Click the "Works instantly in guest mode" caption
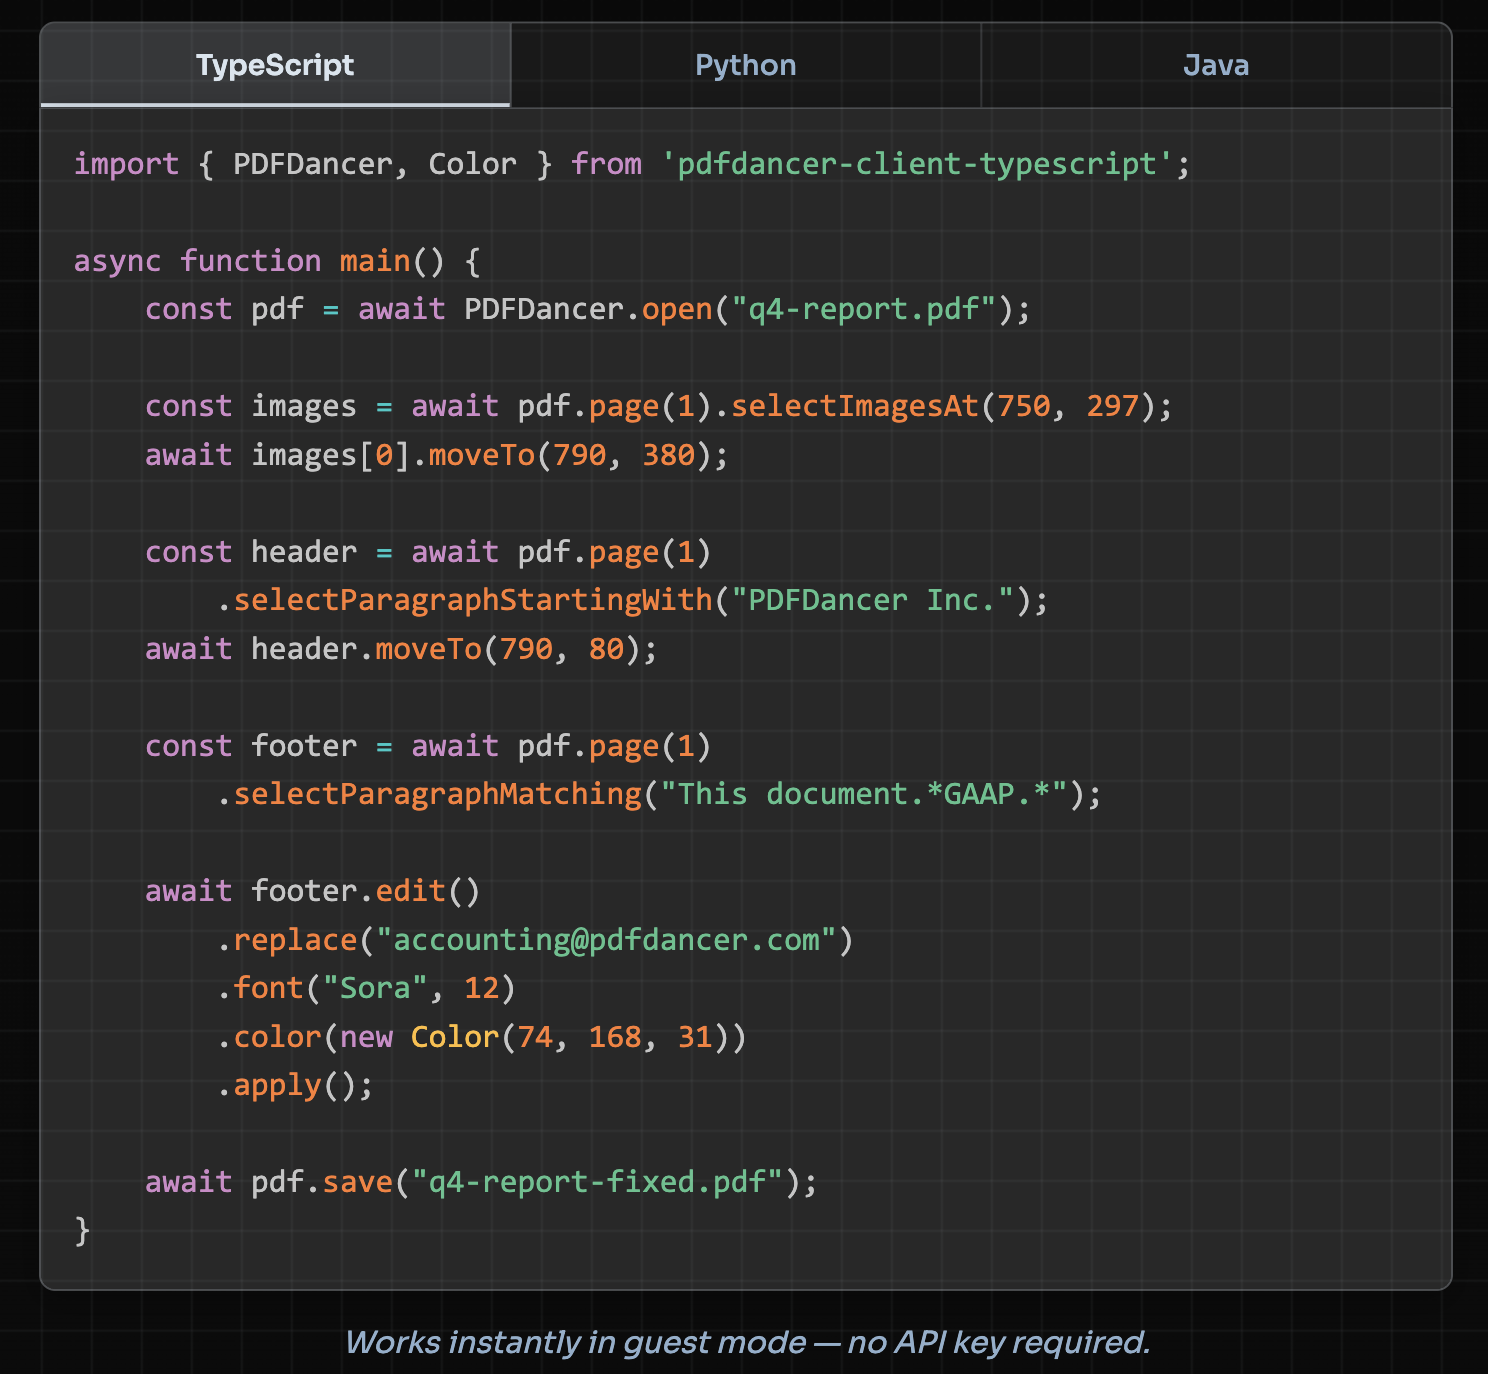 click(747, 1342)
